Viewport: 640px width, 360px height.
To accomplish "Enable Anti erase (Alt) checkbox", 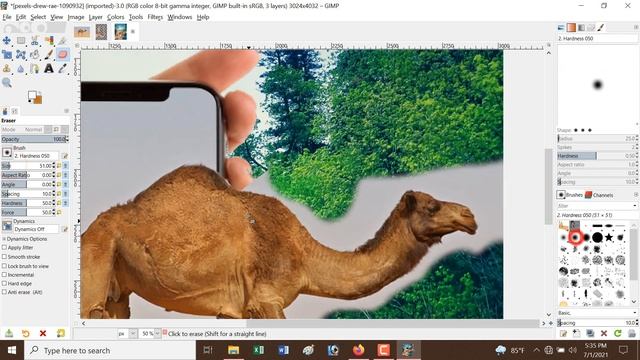I will 4,292.
